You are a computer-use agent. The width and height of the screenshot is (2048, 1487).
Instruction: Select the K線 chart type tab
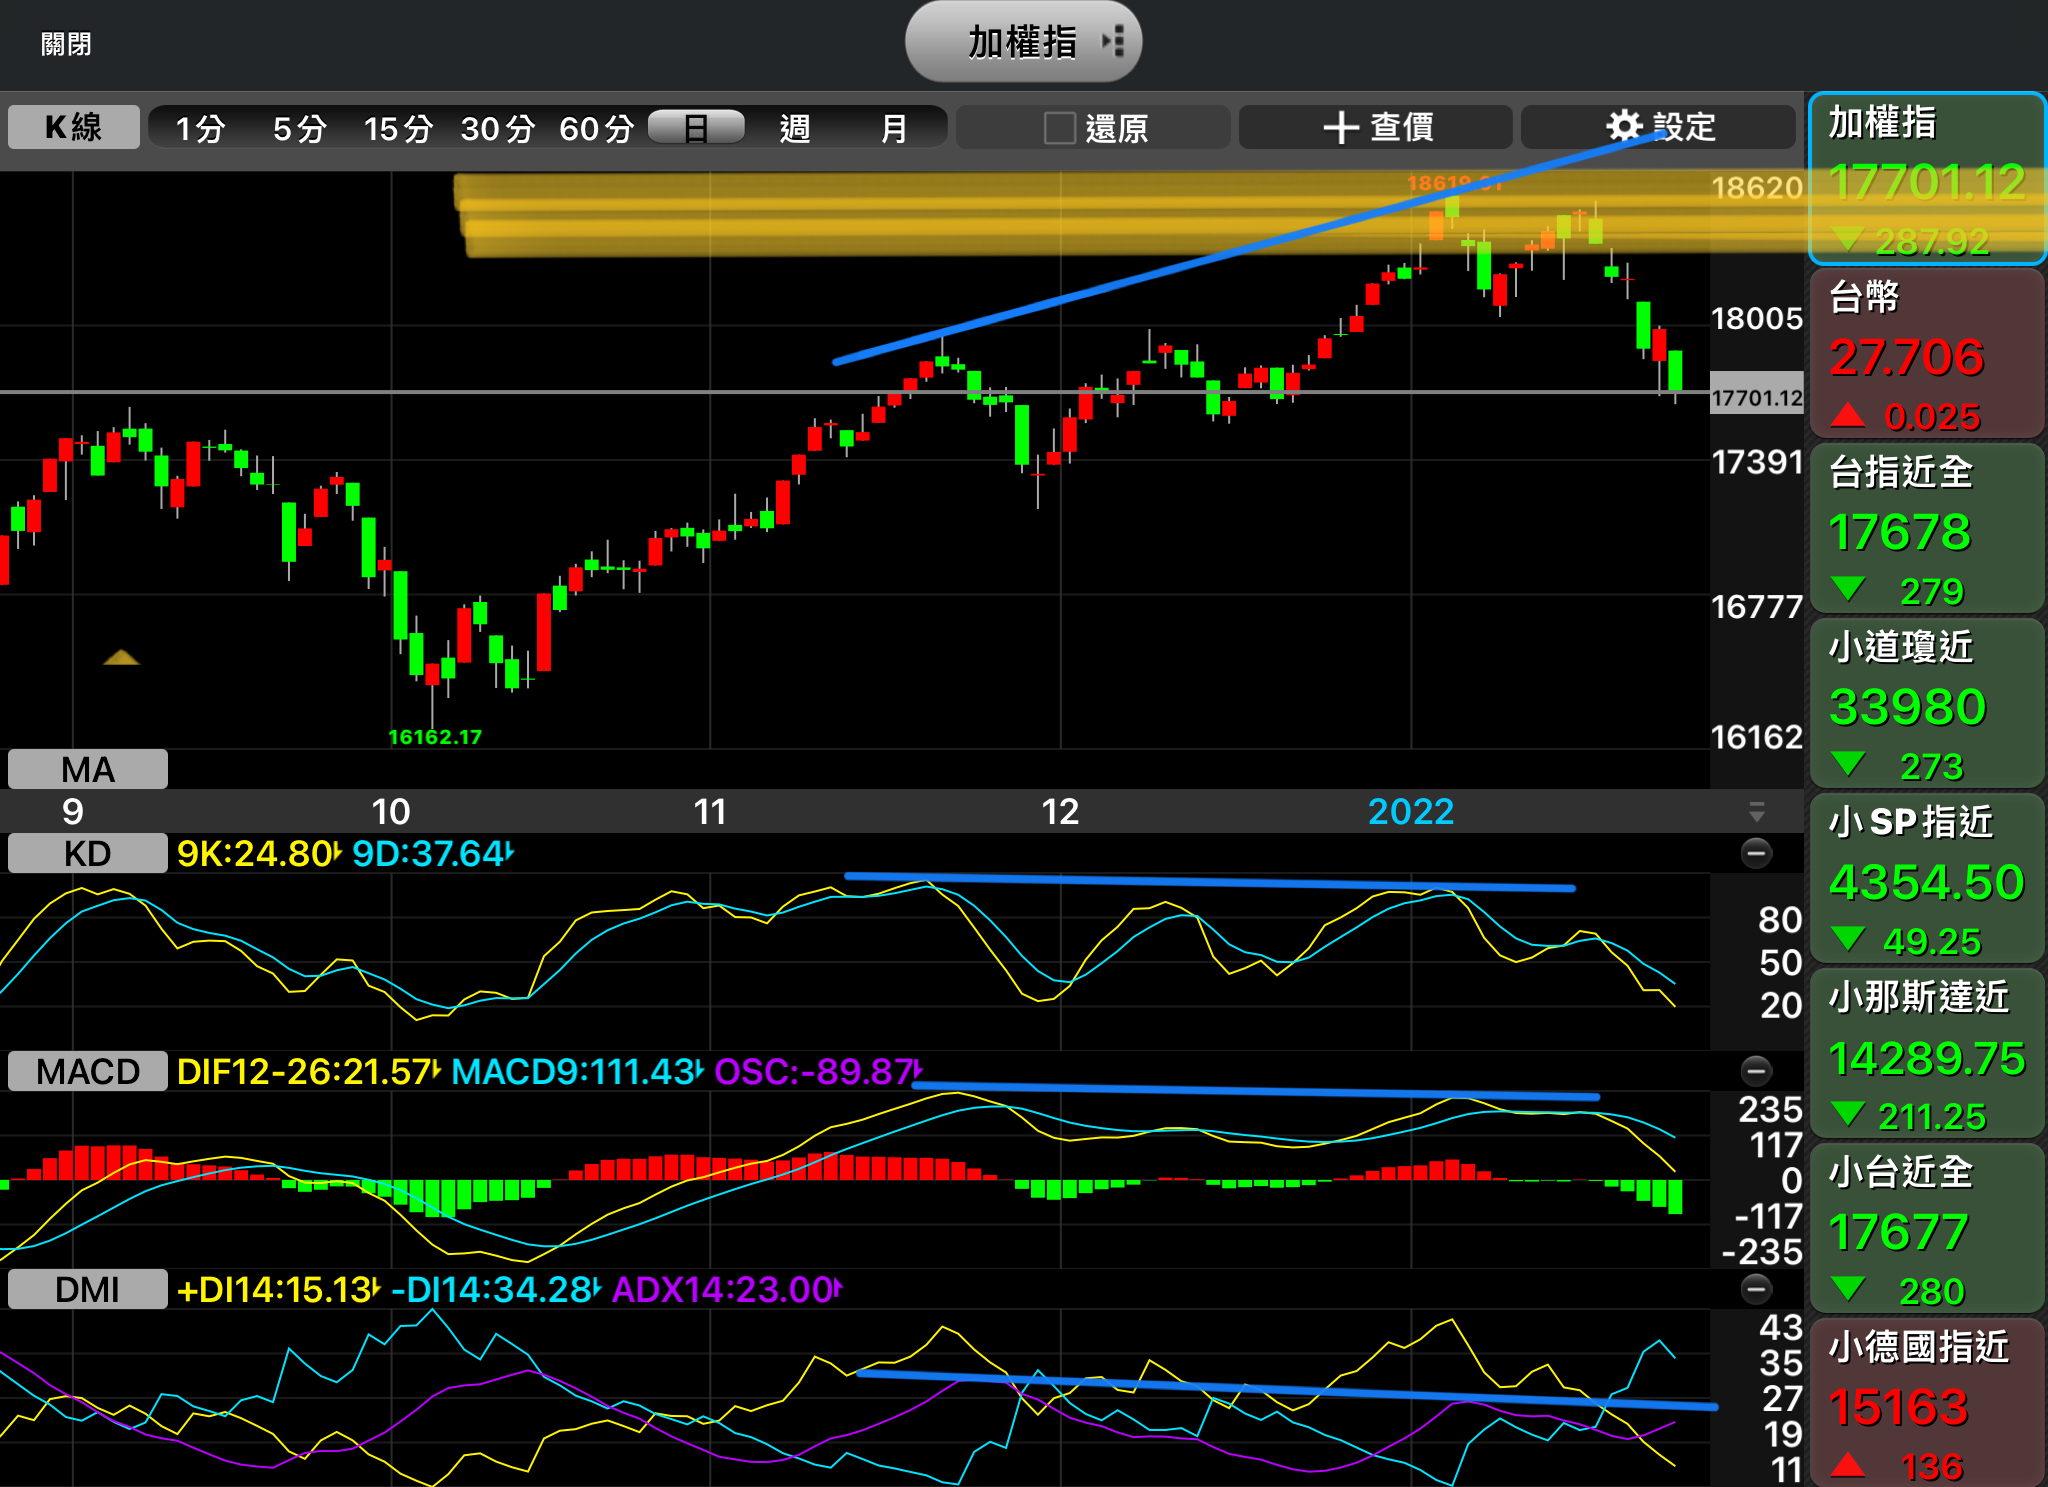74,127
